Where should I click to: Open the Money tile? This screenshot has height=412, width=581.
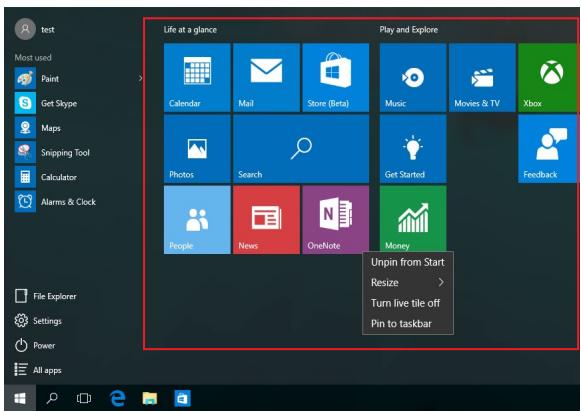413,219
